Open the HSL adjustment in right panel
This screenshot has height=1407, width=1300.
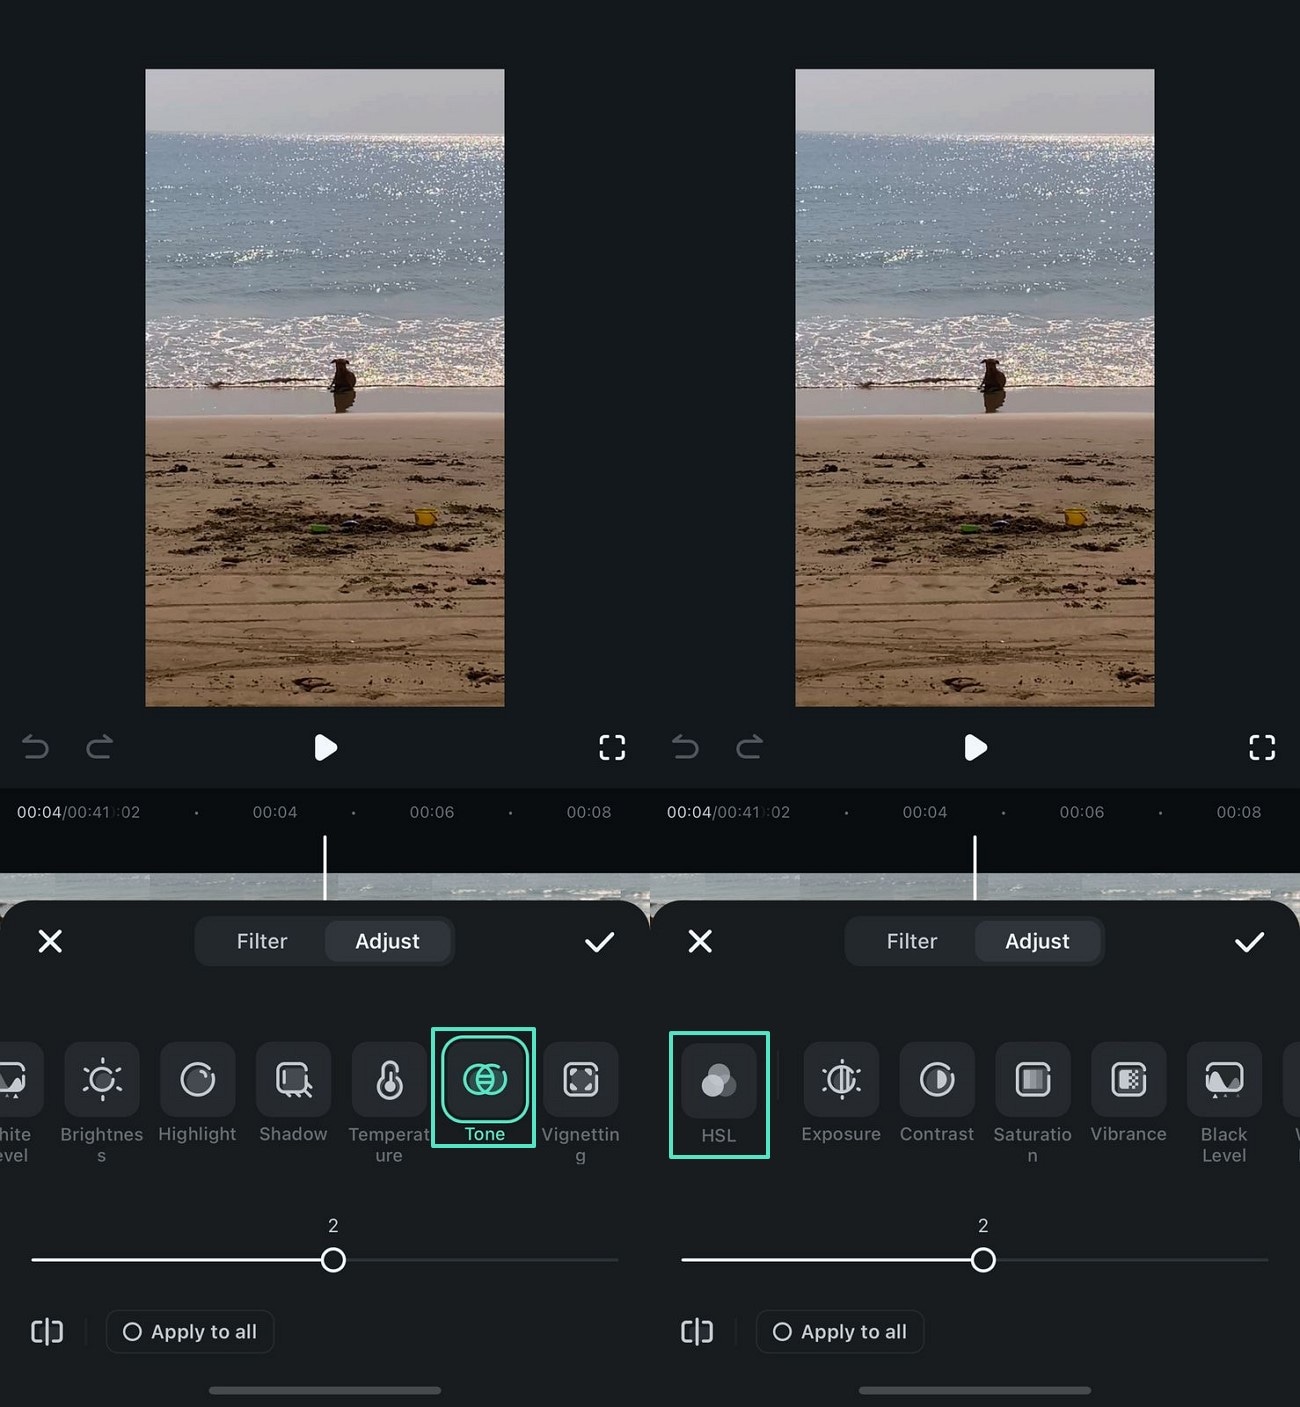718,1081
